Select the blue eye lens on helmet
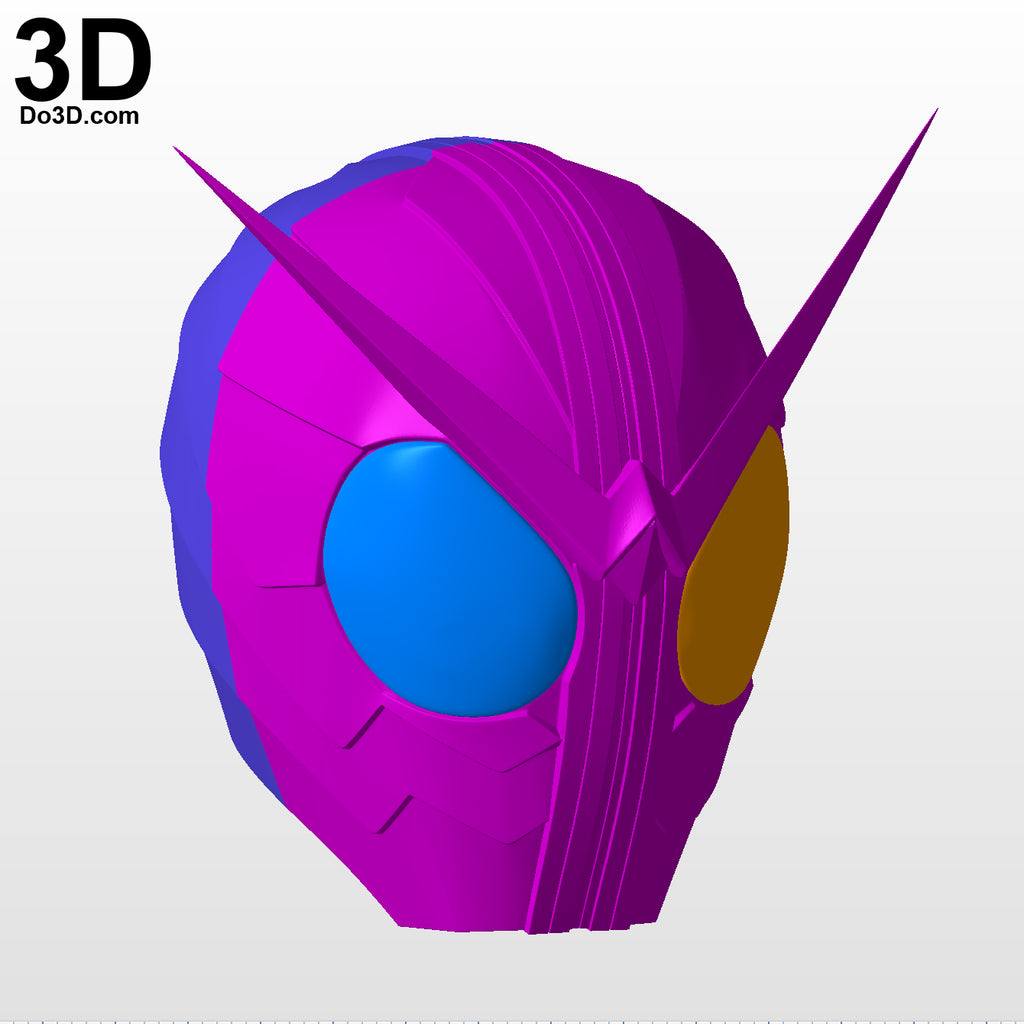 click(449, 579)
